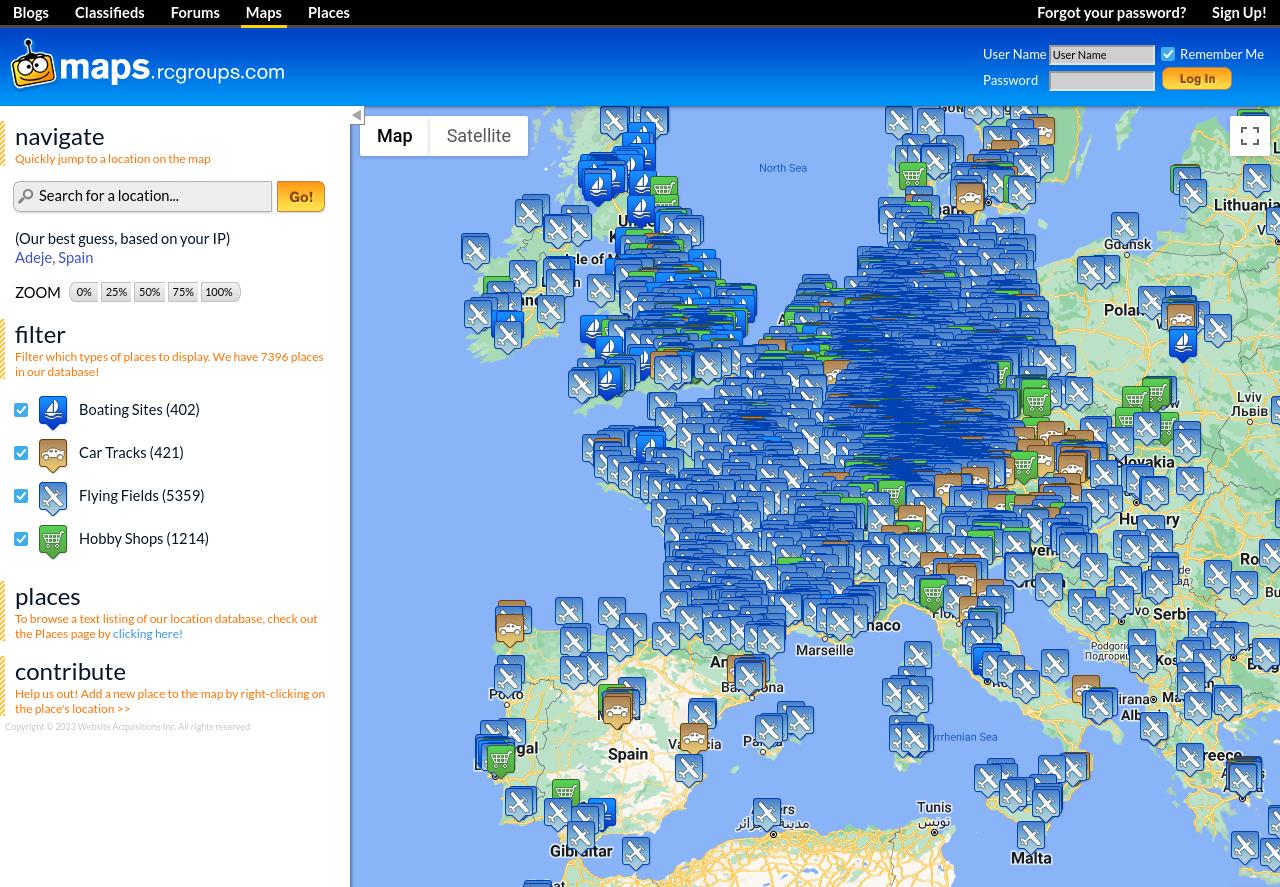
Task: Set map zoom to 50%
Action: click(149, 292)
